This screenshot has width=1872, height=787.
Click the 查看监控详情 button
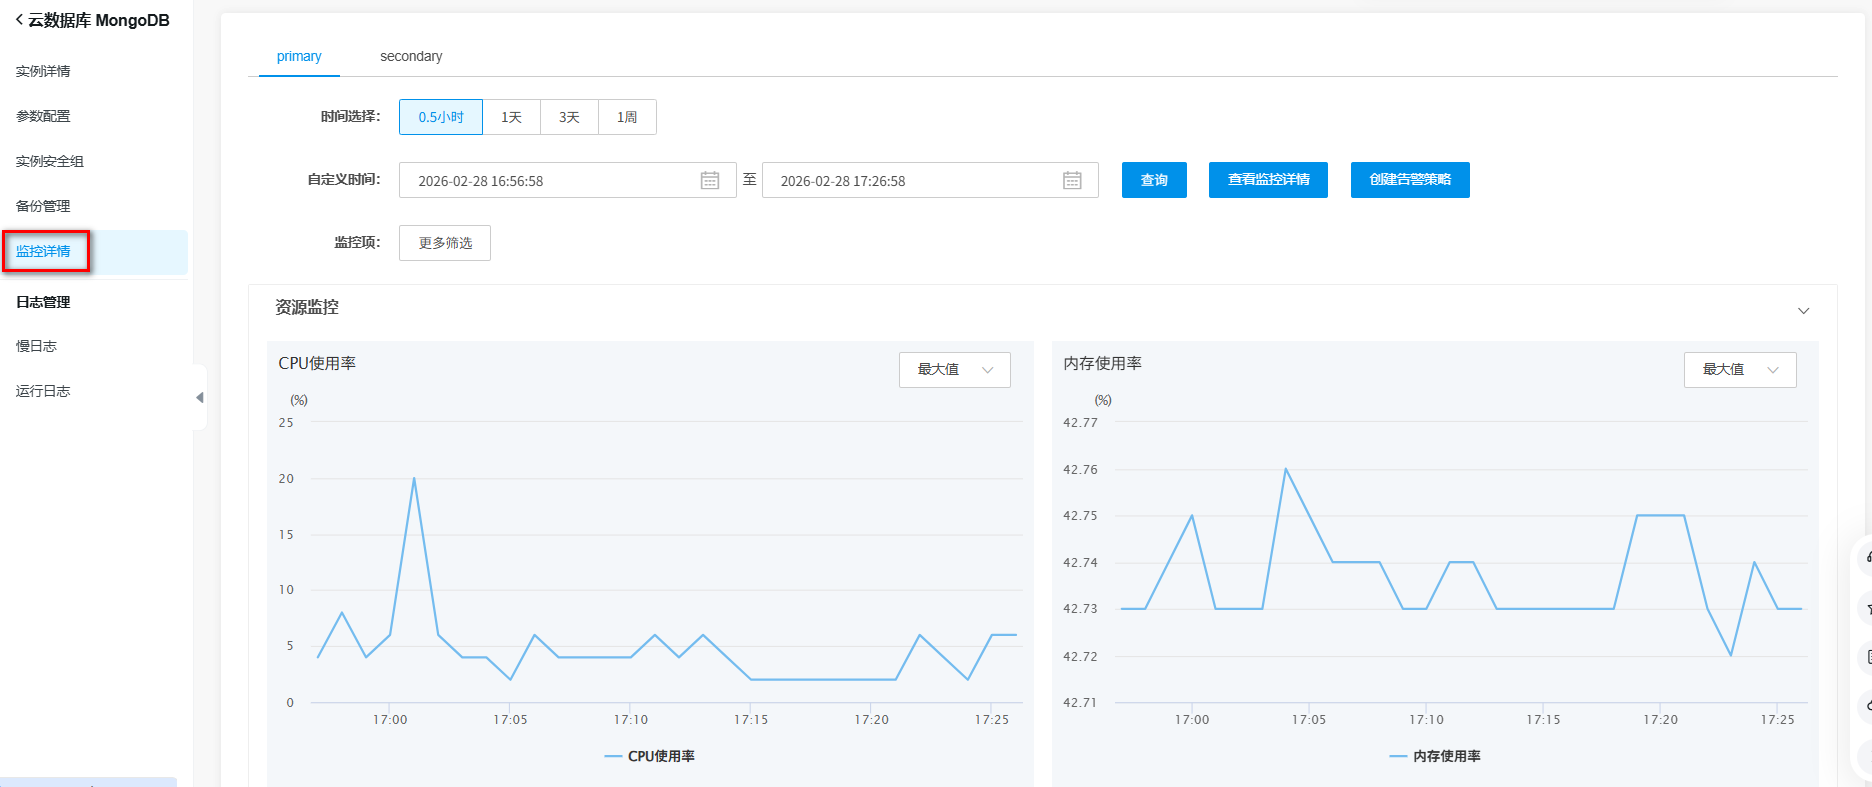pyautogui.click(x=1268, y=180)
